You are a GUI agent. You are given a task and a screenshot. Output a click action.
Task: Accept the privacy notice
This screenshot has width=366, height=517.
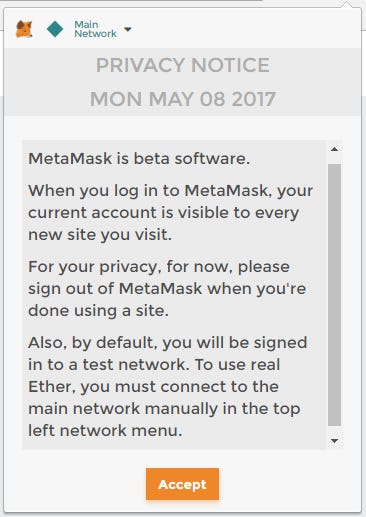pos(182,484)
